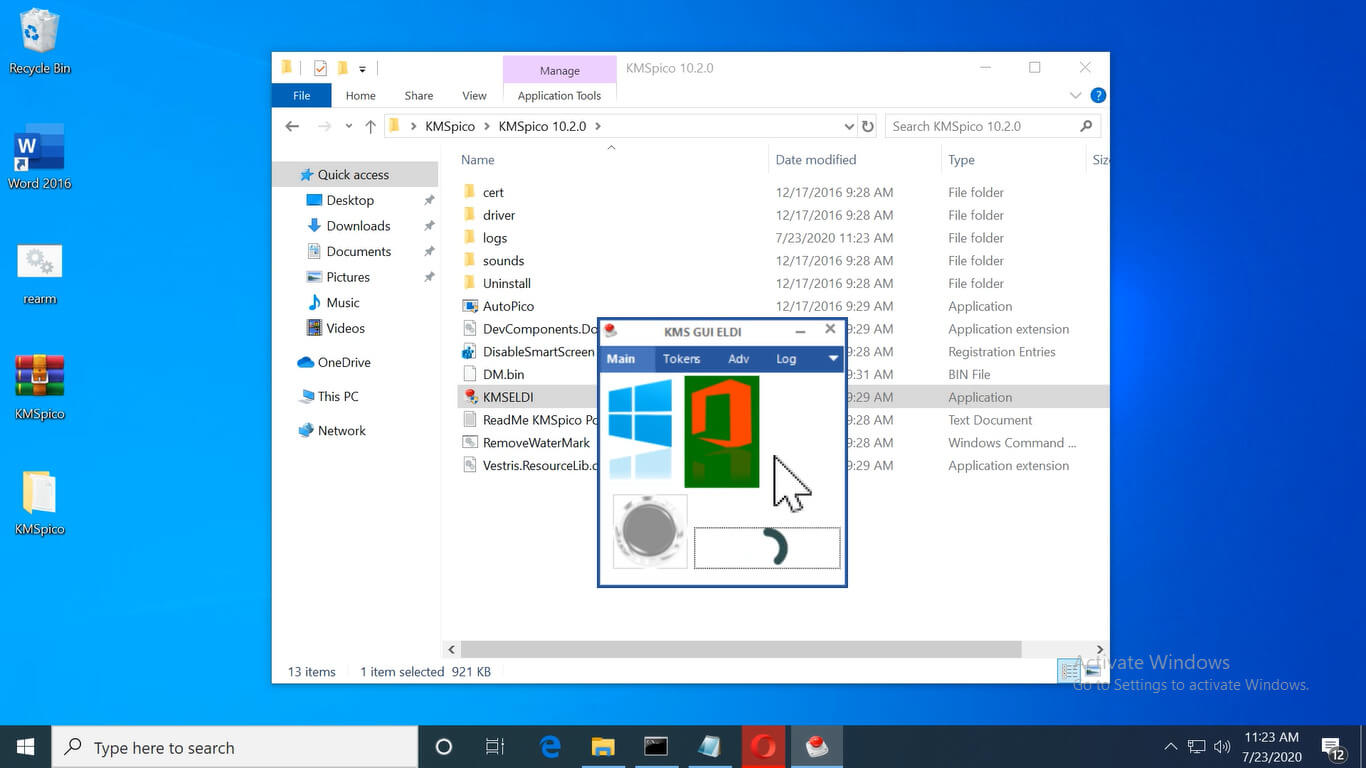Click the Windows logo in KMS GUI ELDI
1366x768 pixels.
640,429
